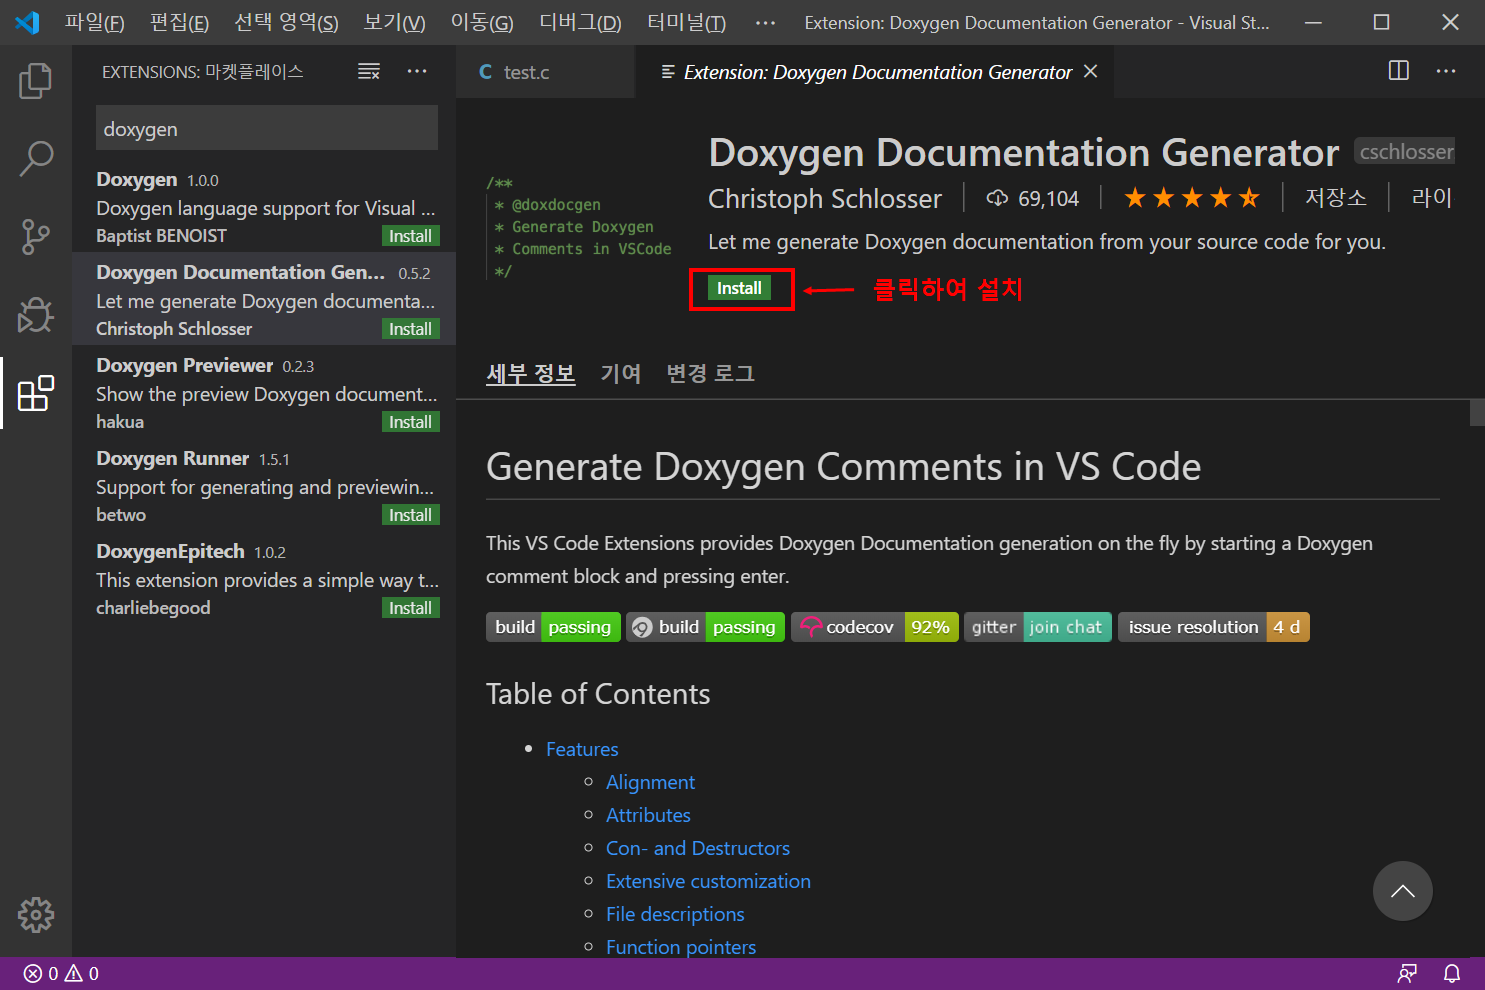
Task: Open the Source Control view
Action: point(36,237)
